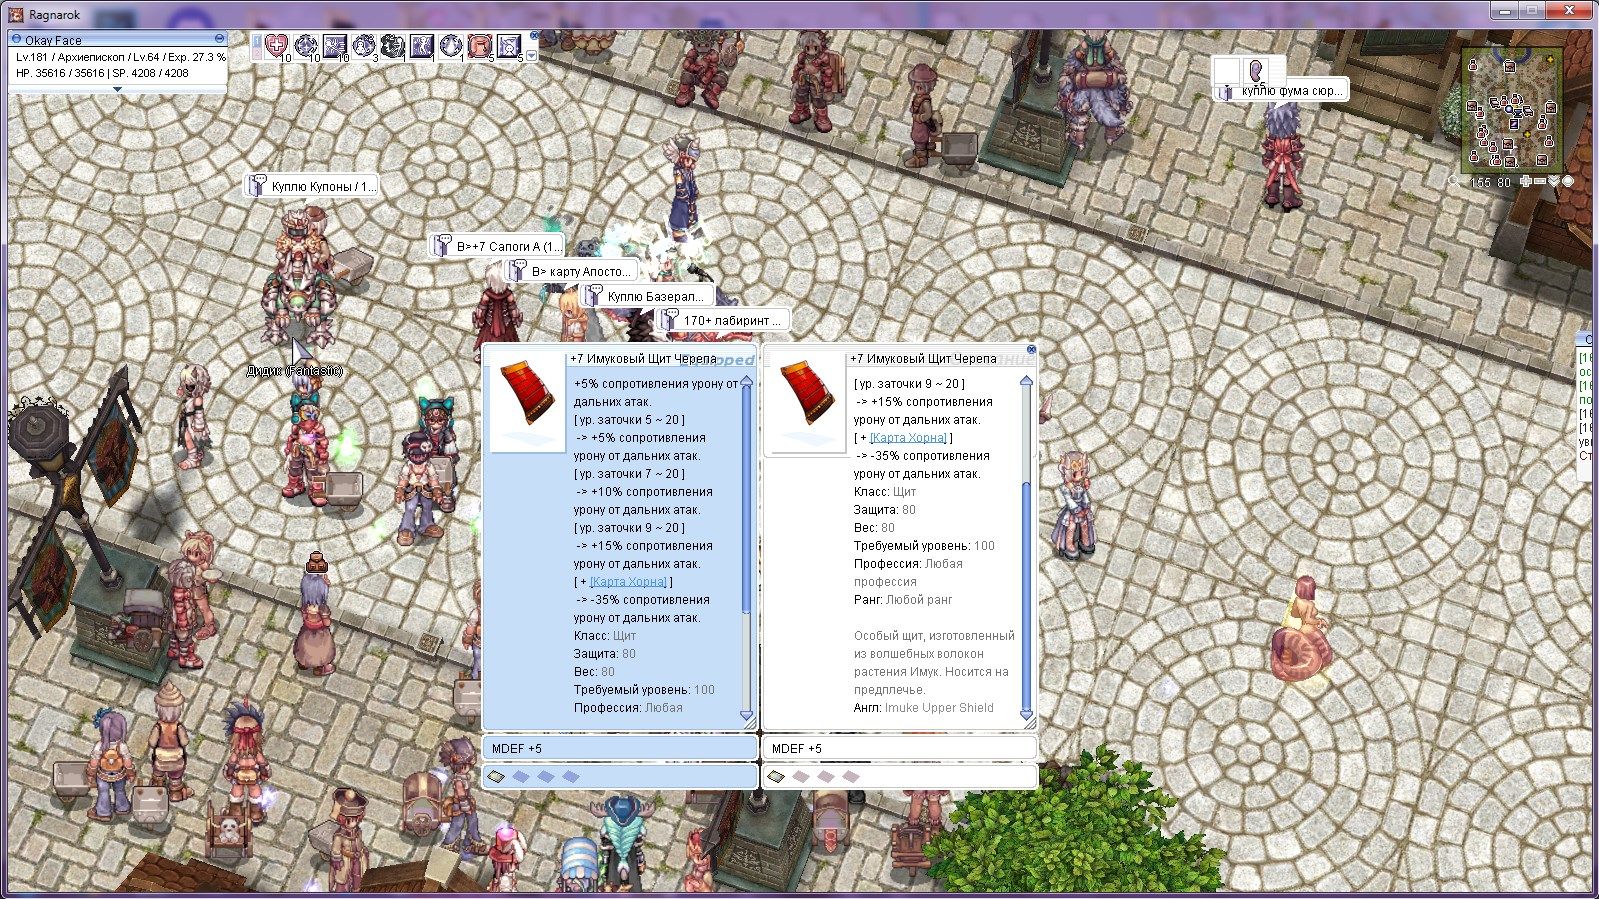This screenshot has height=899, width=1599.
Task: Expand the Okay Face status window arrow
Action: [117, 89]
